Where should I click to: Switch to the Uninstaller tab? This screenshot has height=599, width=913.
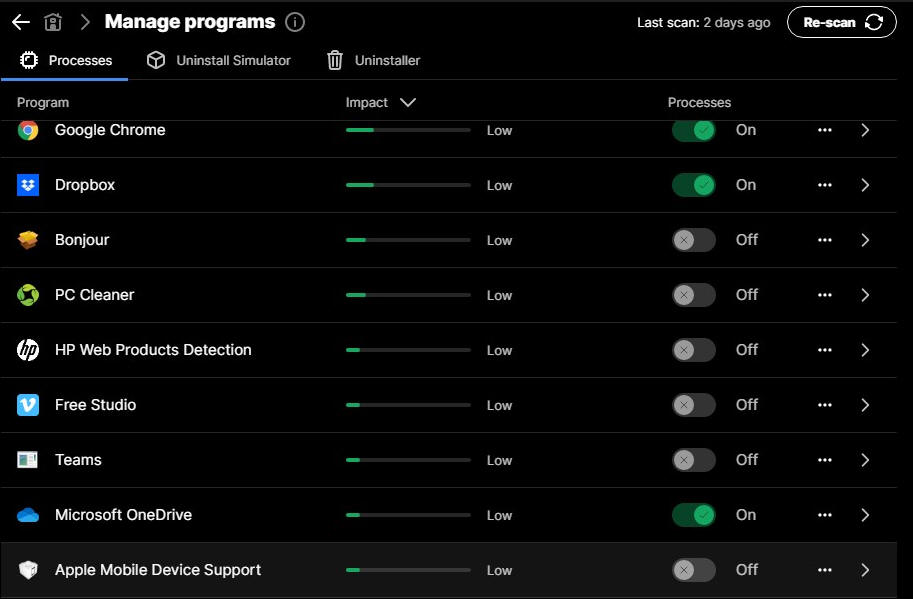click(x=374, y=60)
